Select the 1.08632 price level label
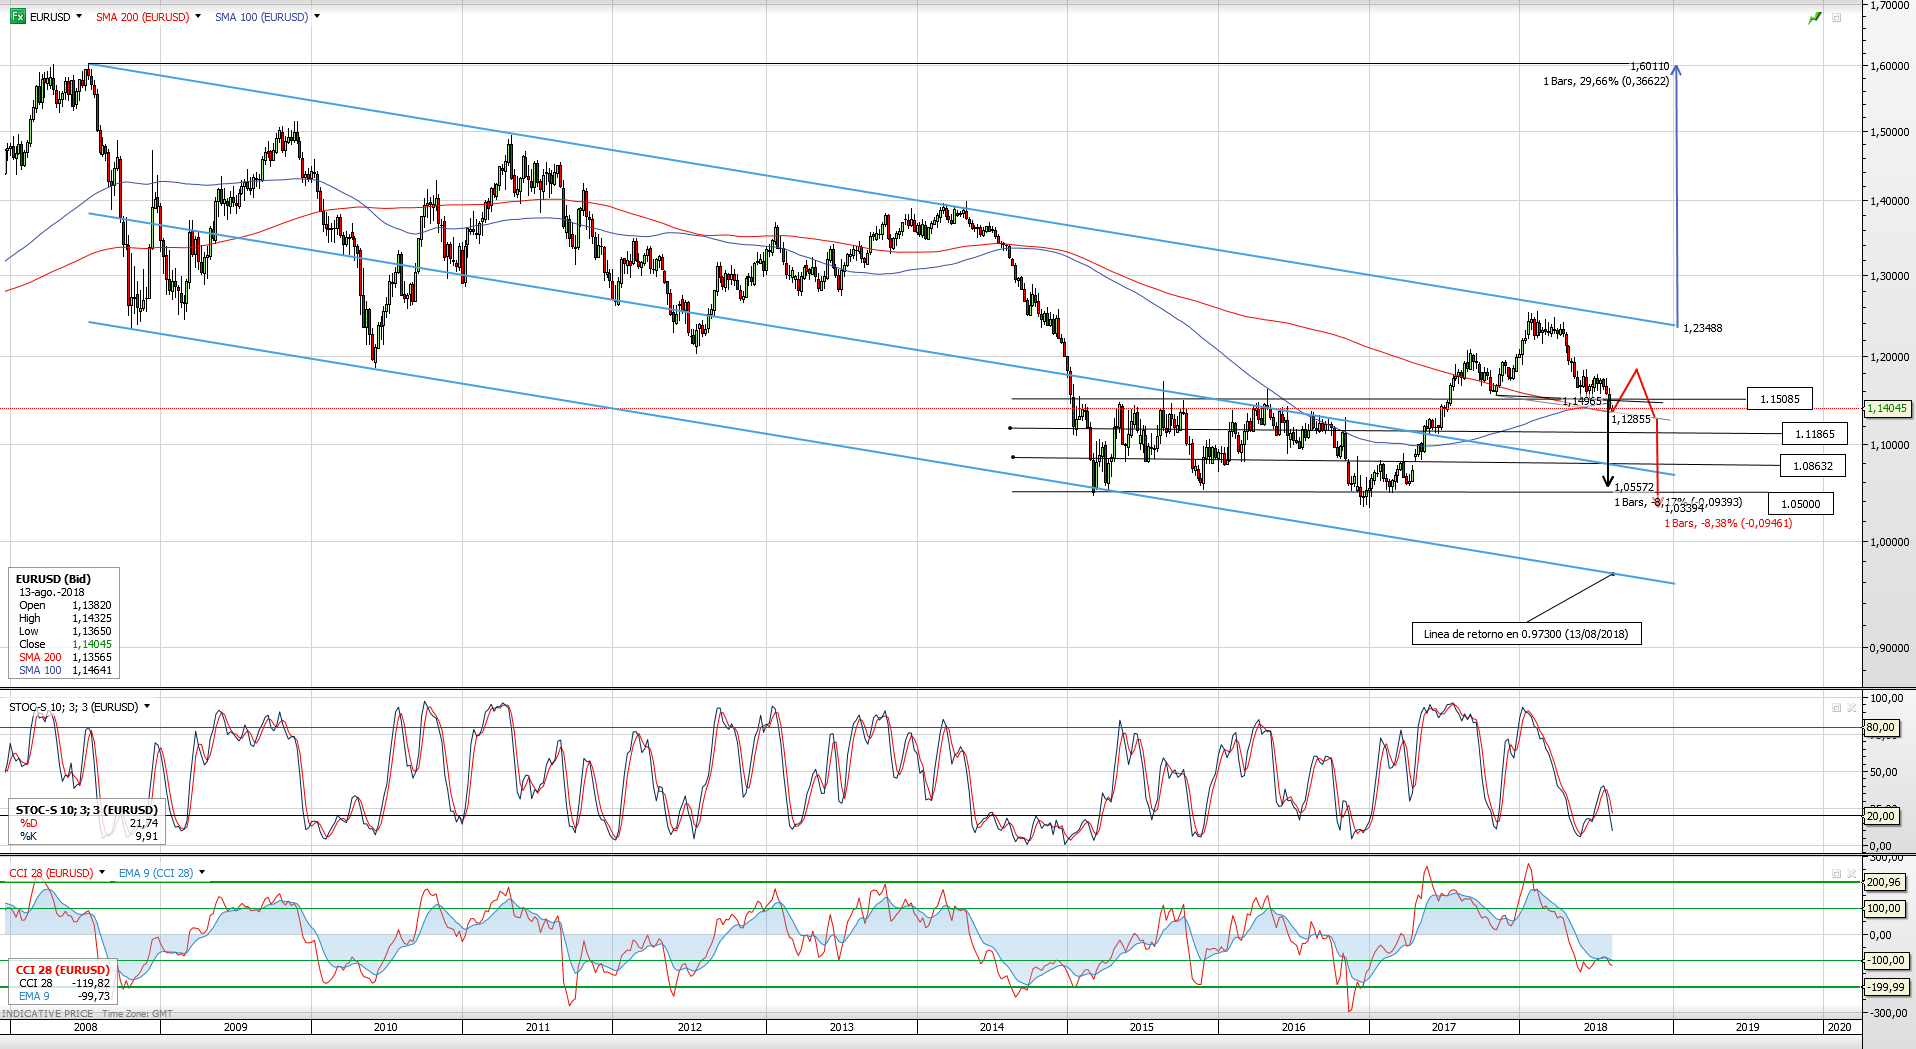The image size is (1916, 1049). click(1812, 466)
